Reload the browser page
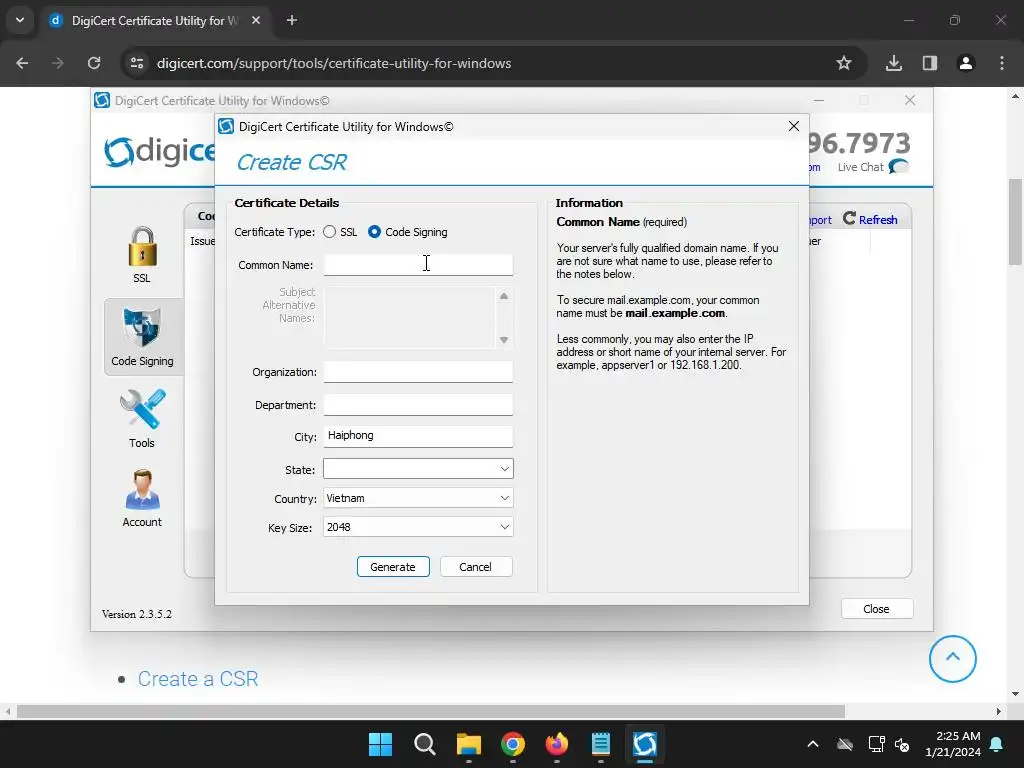Image resolution: width=1024 pixels, height=768 pixels. (x=94, y=63)
